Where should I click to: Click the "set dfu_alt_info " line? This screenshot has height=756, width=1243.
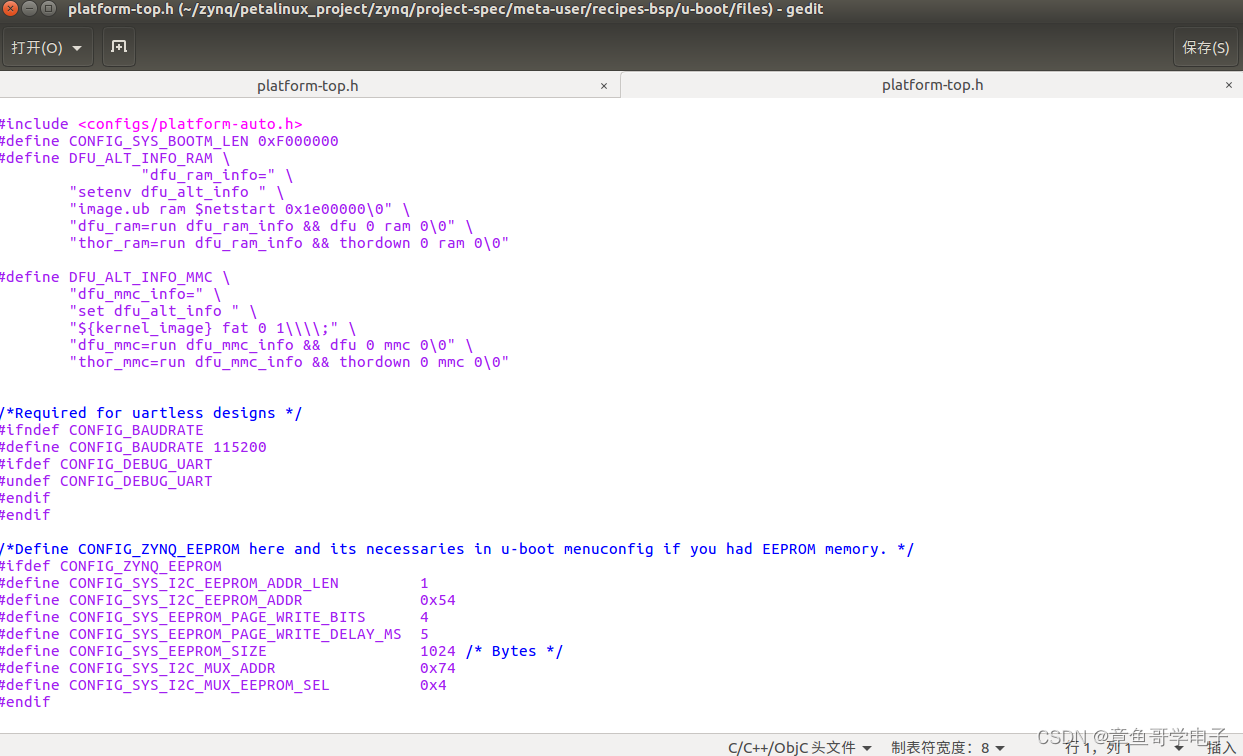(163, 311)
